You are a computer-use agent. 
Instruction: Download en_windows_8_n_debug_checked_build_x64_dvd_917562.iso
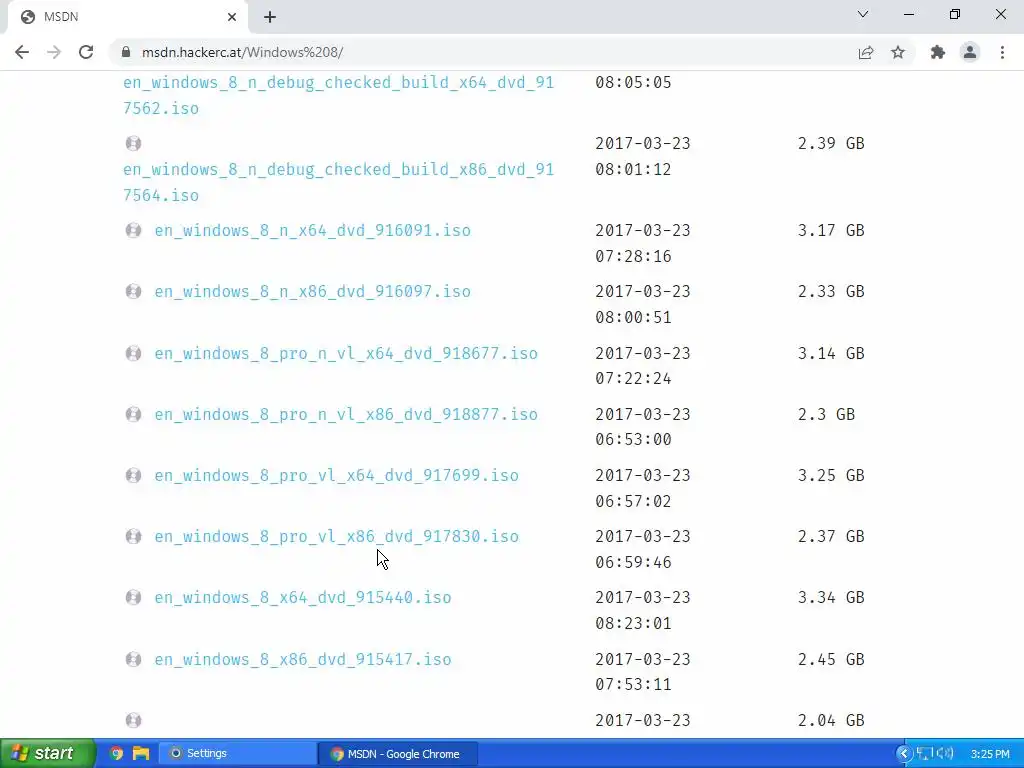click(x=338, y=95)
